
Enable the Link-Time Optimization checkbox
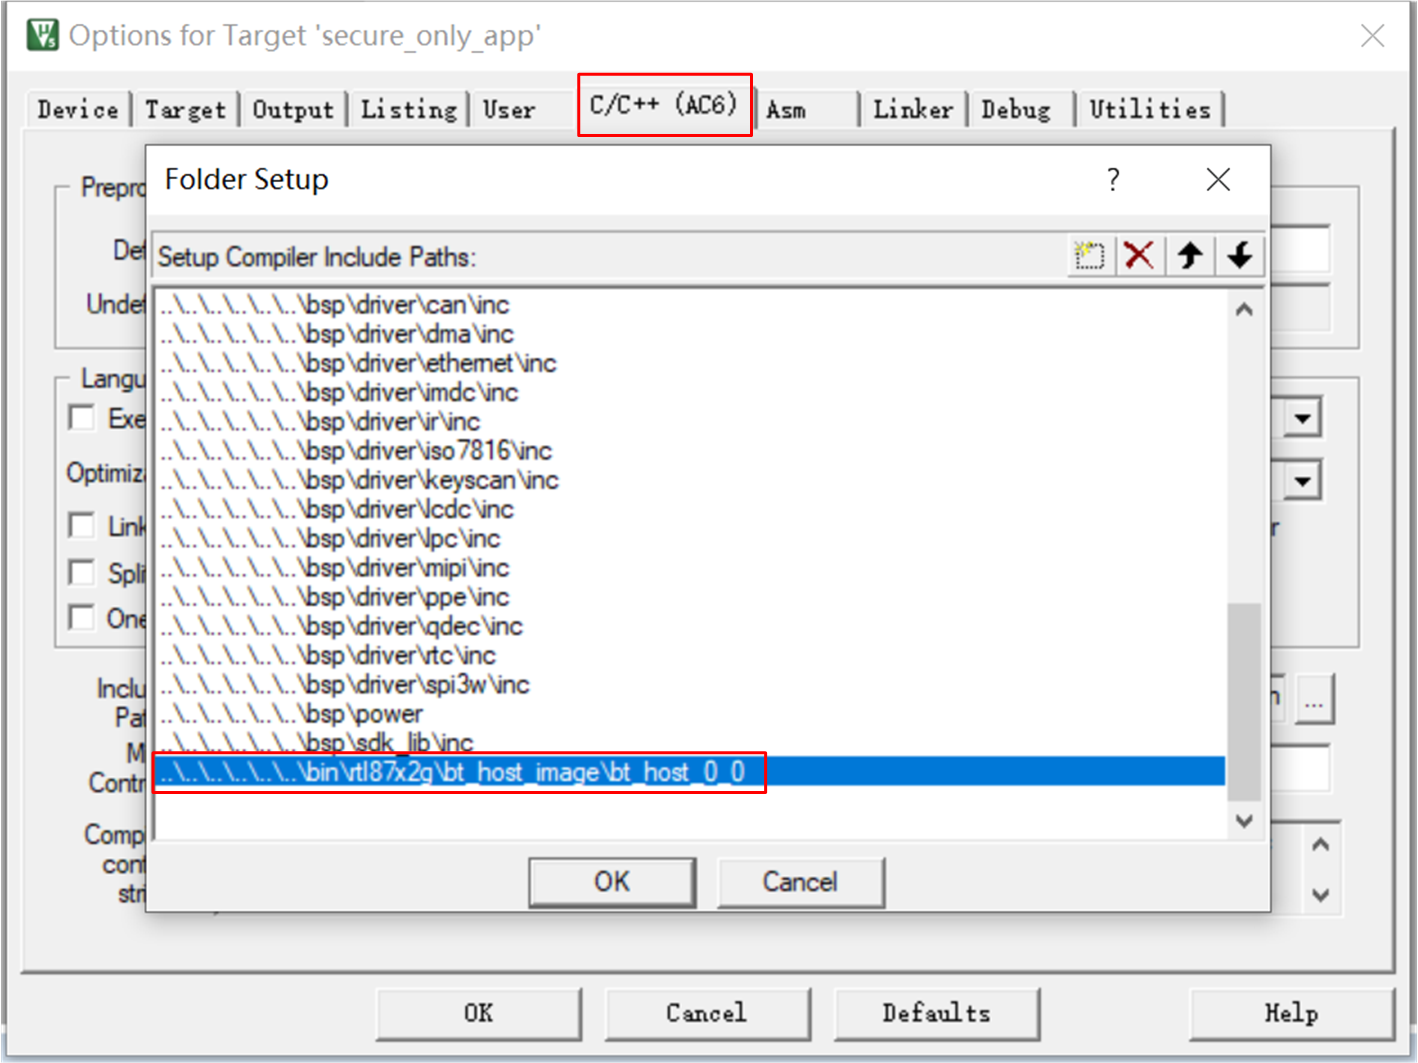(x=82, y=525)
